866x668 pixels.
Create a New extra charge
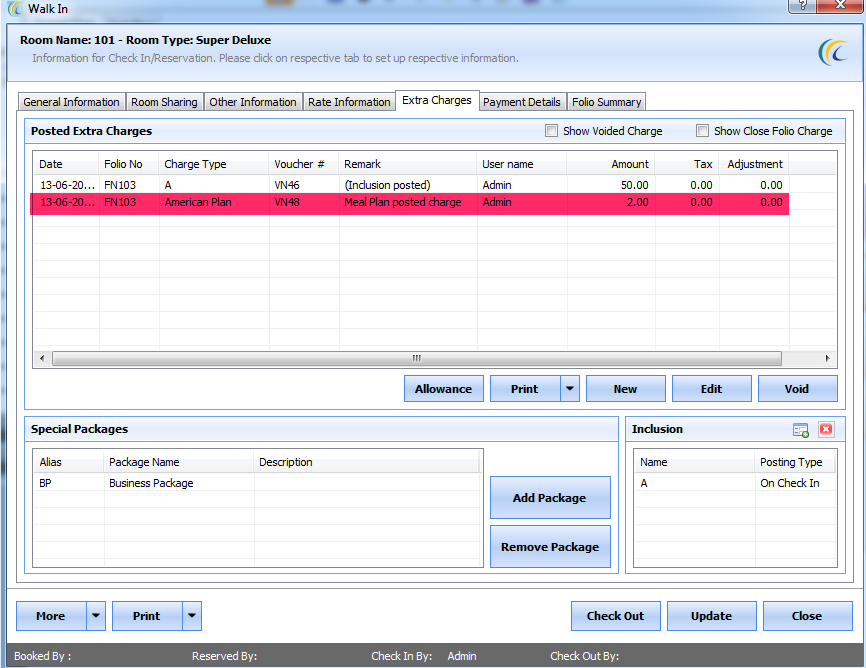[625, 388]
